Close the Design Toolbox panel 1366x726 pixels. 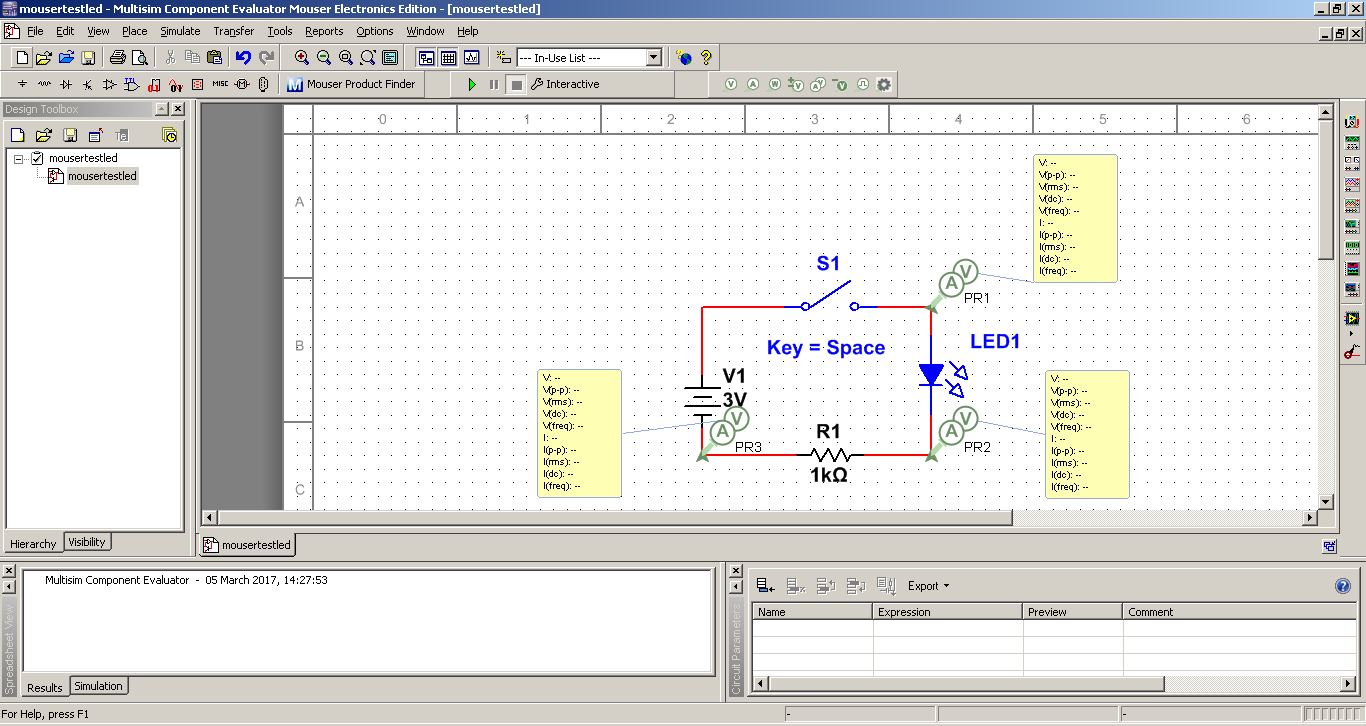[178, 109]
